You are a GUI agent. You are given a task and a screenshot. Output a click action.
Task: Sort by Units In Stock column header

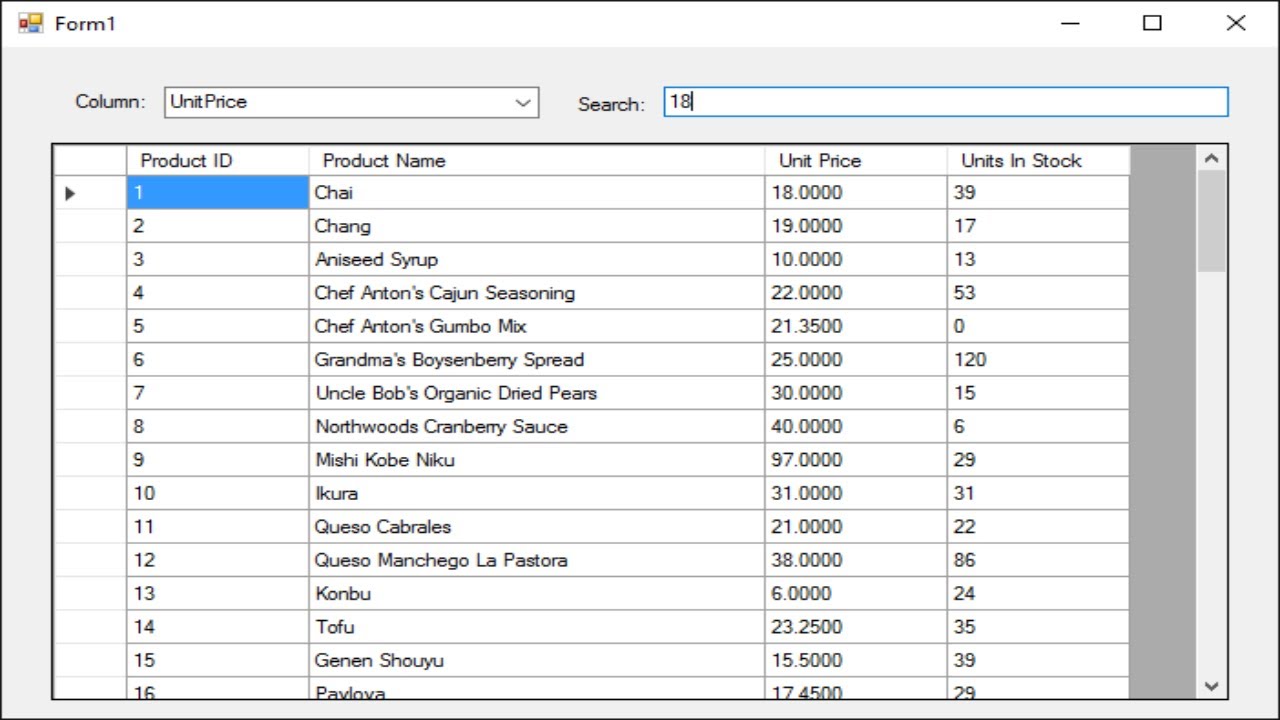click(x=1038, y=161)
